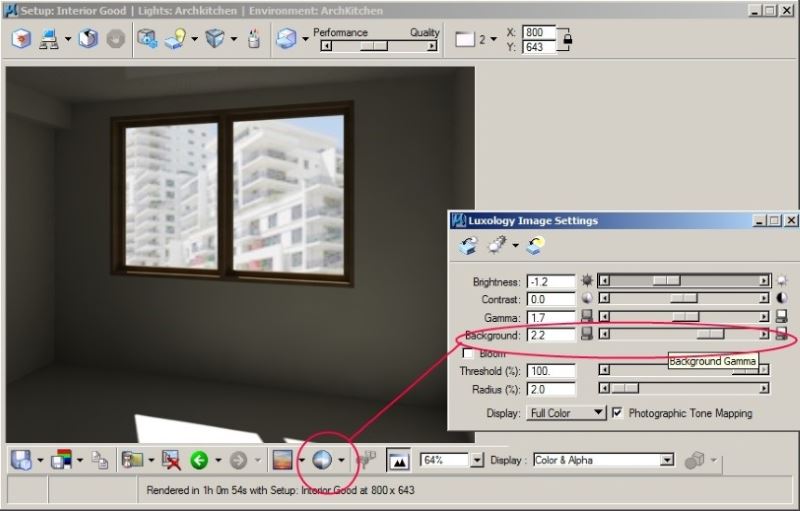Image resolution: width=800 pixels, height=511 pixels.
Task: Expand the Color & Alpha display dropdown
Action: click(667, 460)
